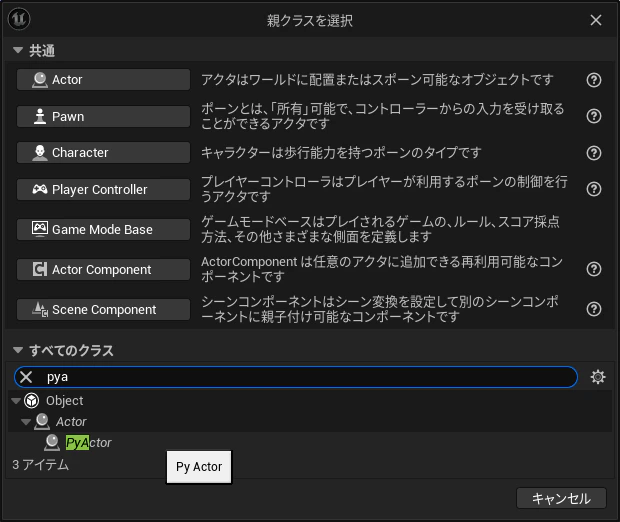Select Scene Component class button
Image resolution: width=620 pixels, height=522 pixels.
tap(103, 309)
